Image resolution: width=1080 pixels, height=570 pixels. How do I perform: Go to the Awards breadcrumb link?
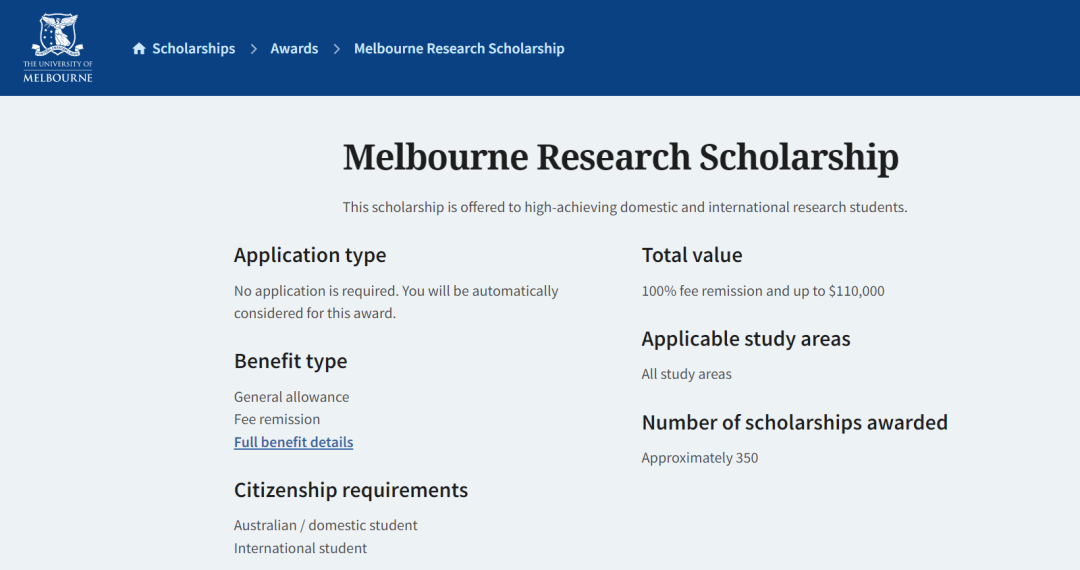[x=294, y=49]
